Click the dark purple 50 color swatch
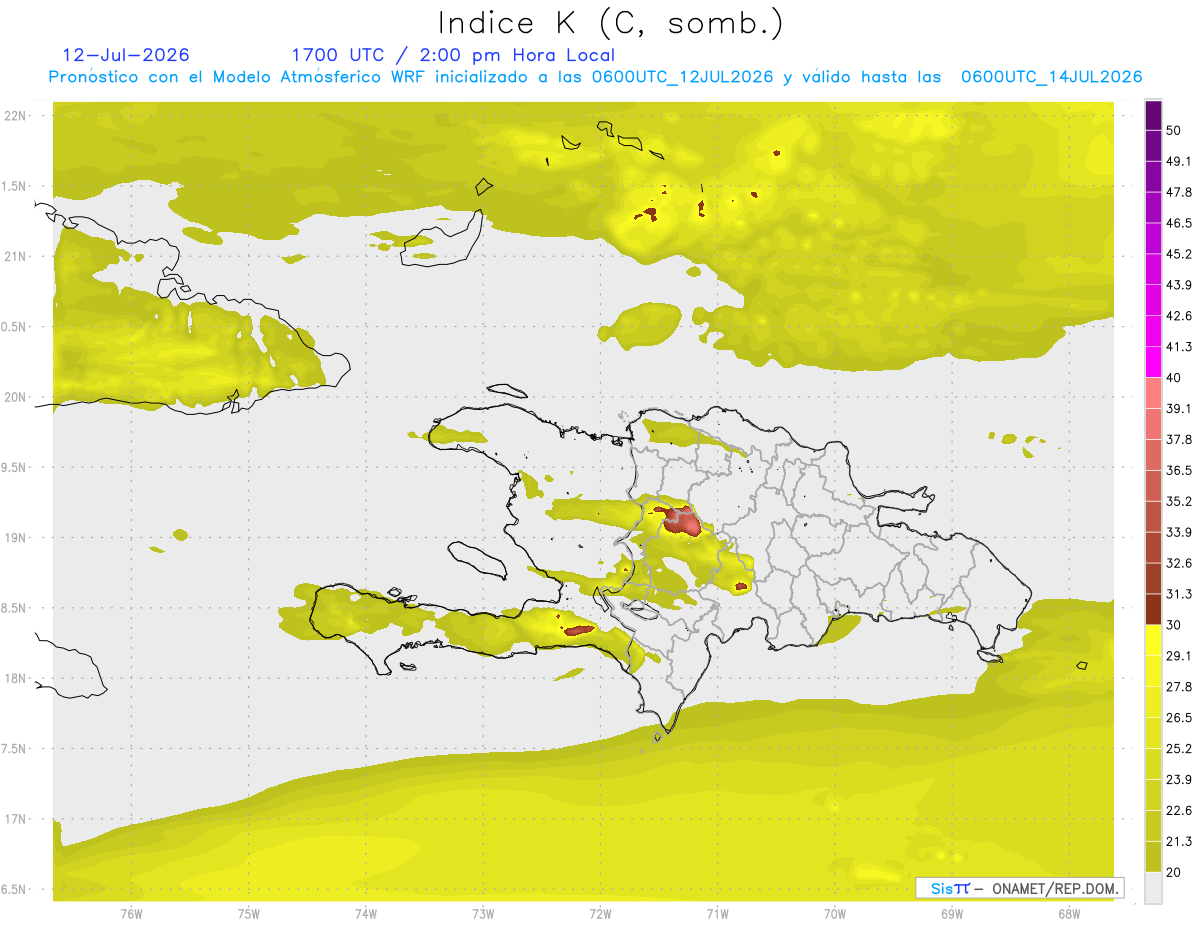 pos(1153,117)
